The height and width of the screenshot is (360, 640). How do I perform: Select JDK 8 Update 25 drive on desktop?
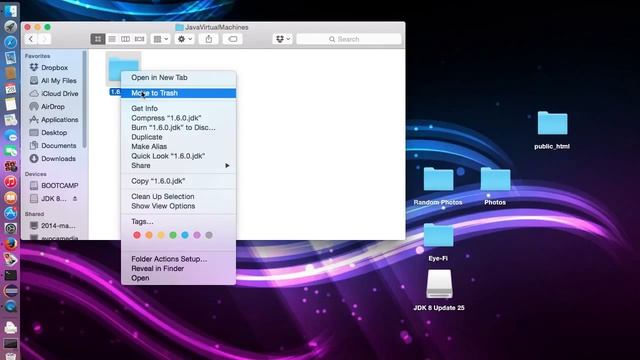tap(439, 284)
